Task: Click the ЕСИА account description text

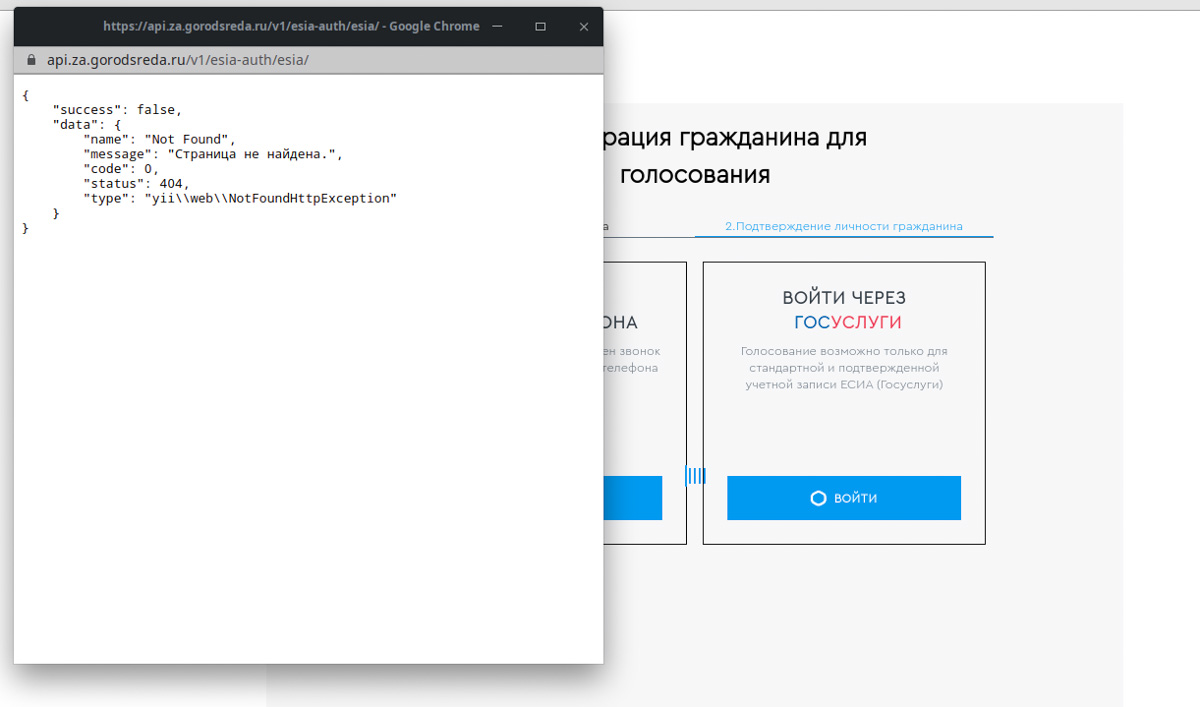Action: [x=844, y=367]
